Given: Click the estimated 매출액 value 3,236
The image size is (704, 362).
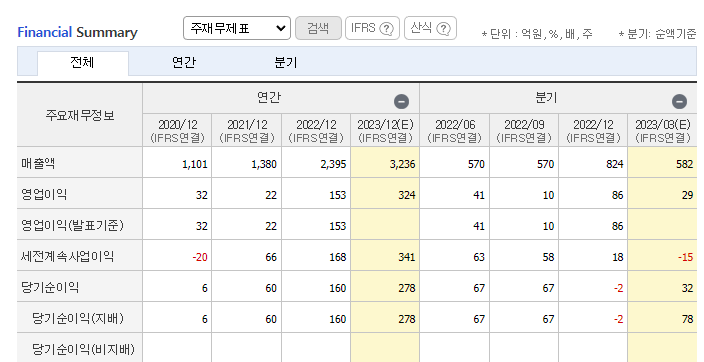Looking at the screenshot, I should (402, 164).
